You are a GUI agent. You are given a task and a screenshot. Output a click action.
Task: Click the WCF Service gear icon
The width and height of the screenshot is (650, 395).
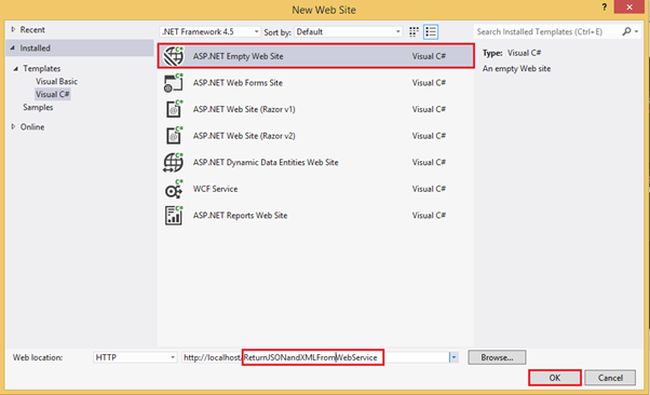click(173, 189)
